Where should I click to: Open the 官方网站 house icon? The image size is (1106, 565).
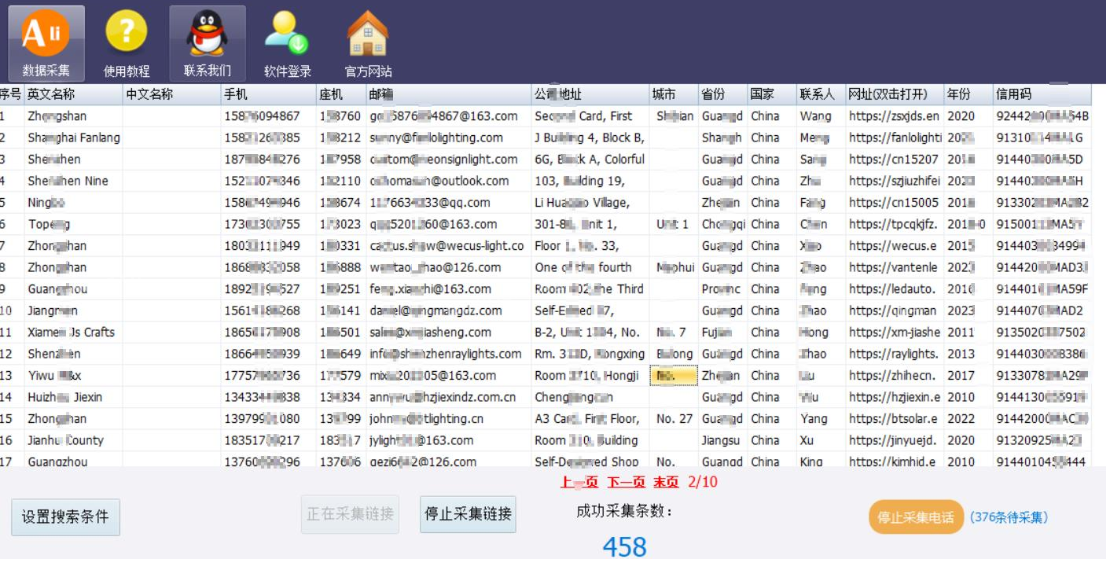tap(367, 44)
